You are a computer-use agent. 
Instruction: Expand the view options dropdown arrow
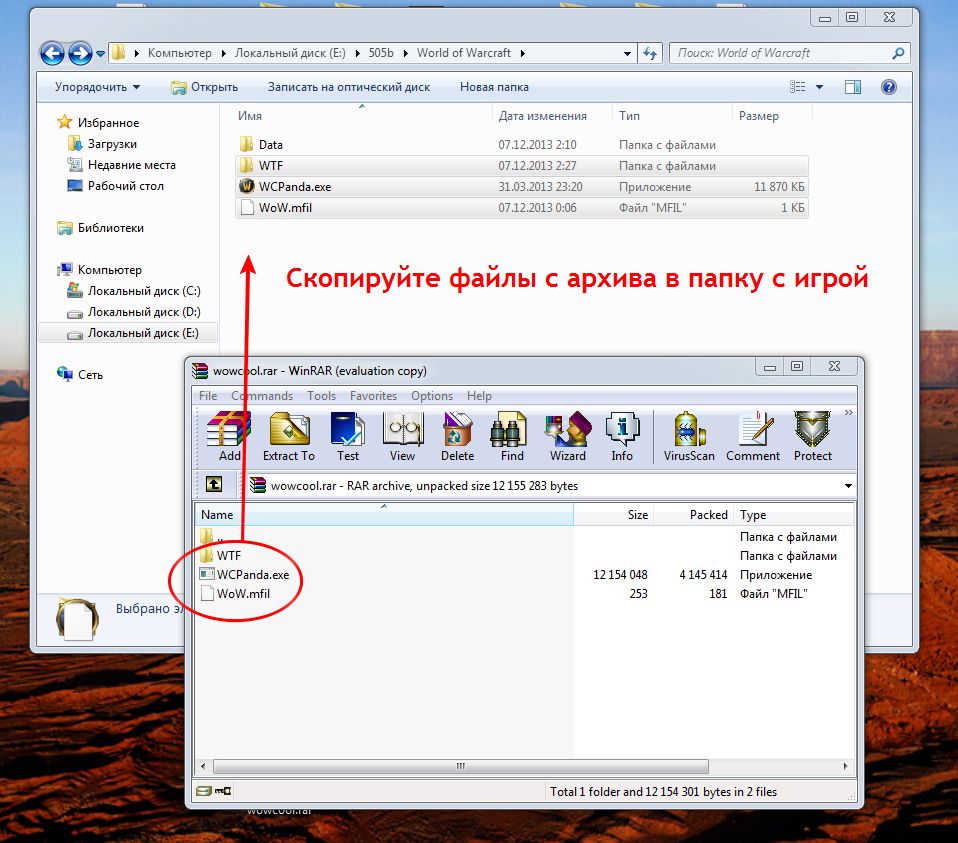point(819,87)
